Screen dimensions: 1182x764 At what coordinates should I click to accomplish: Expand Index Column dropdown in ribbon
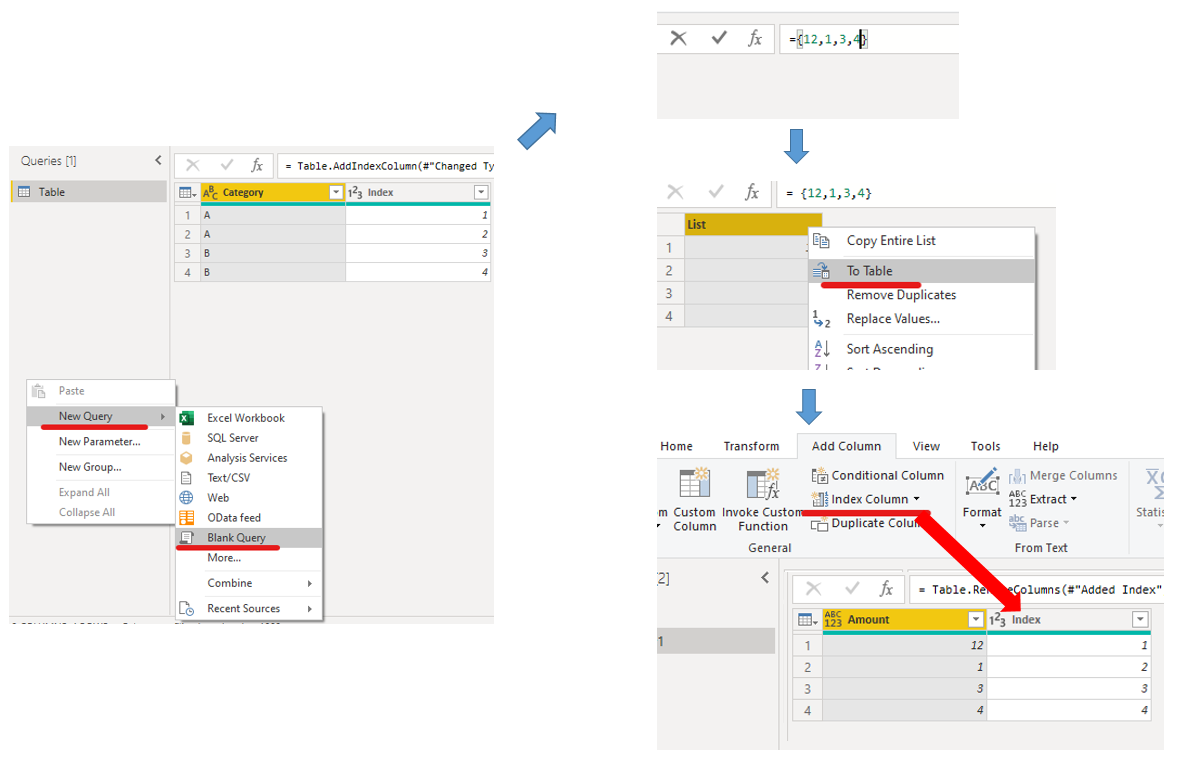point(917,499)
